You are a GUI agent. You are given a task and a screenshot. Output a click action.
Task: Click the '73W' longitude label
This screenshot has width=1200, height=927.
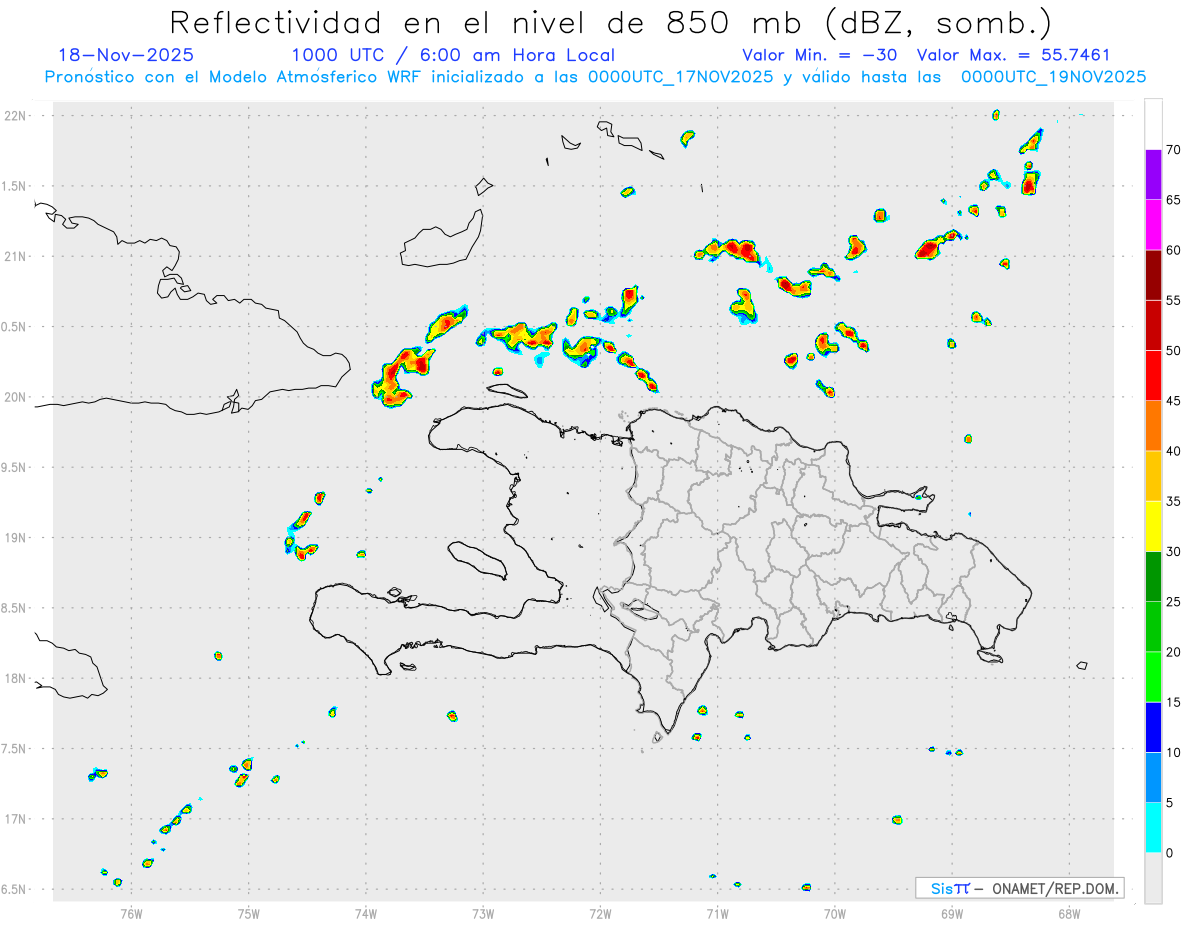click(x=483, y=913)
